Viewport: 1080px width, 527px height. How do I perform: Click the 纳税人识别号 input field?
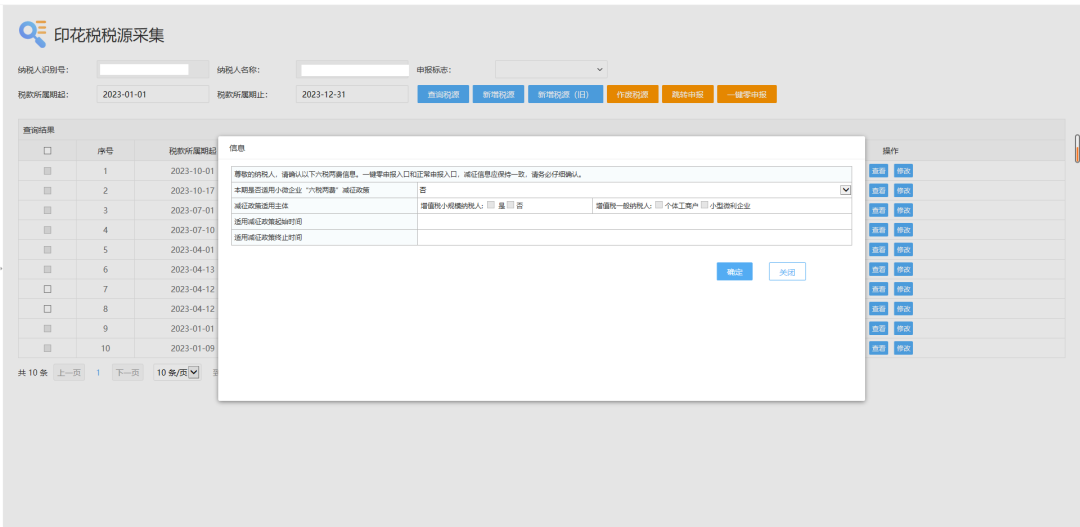(152, 70)
